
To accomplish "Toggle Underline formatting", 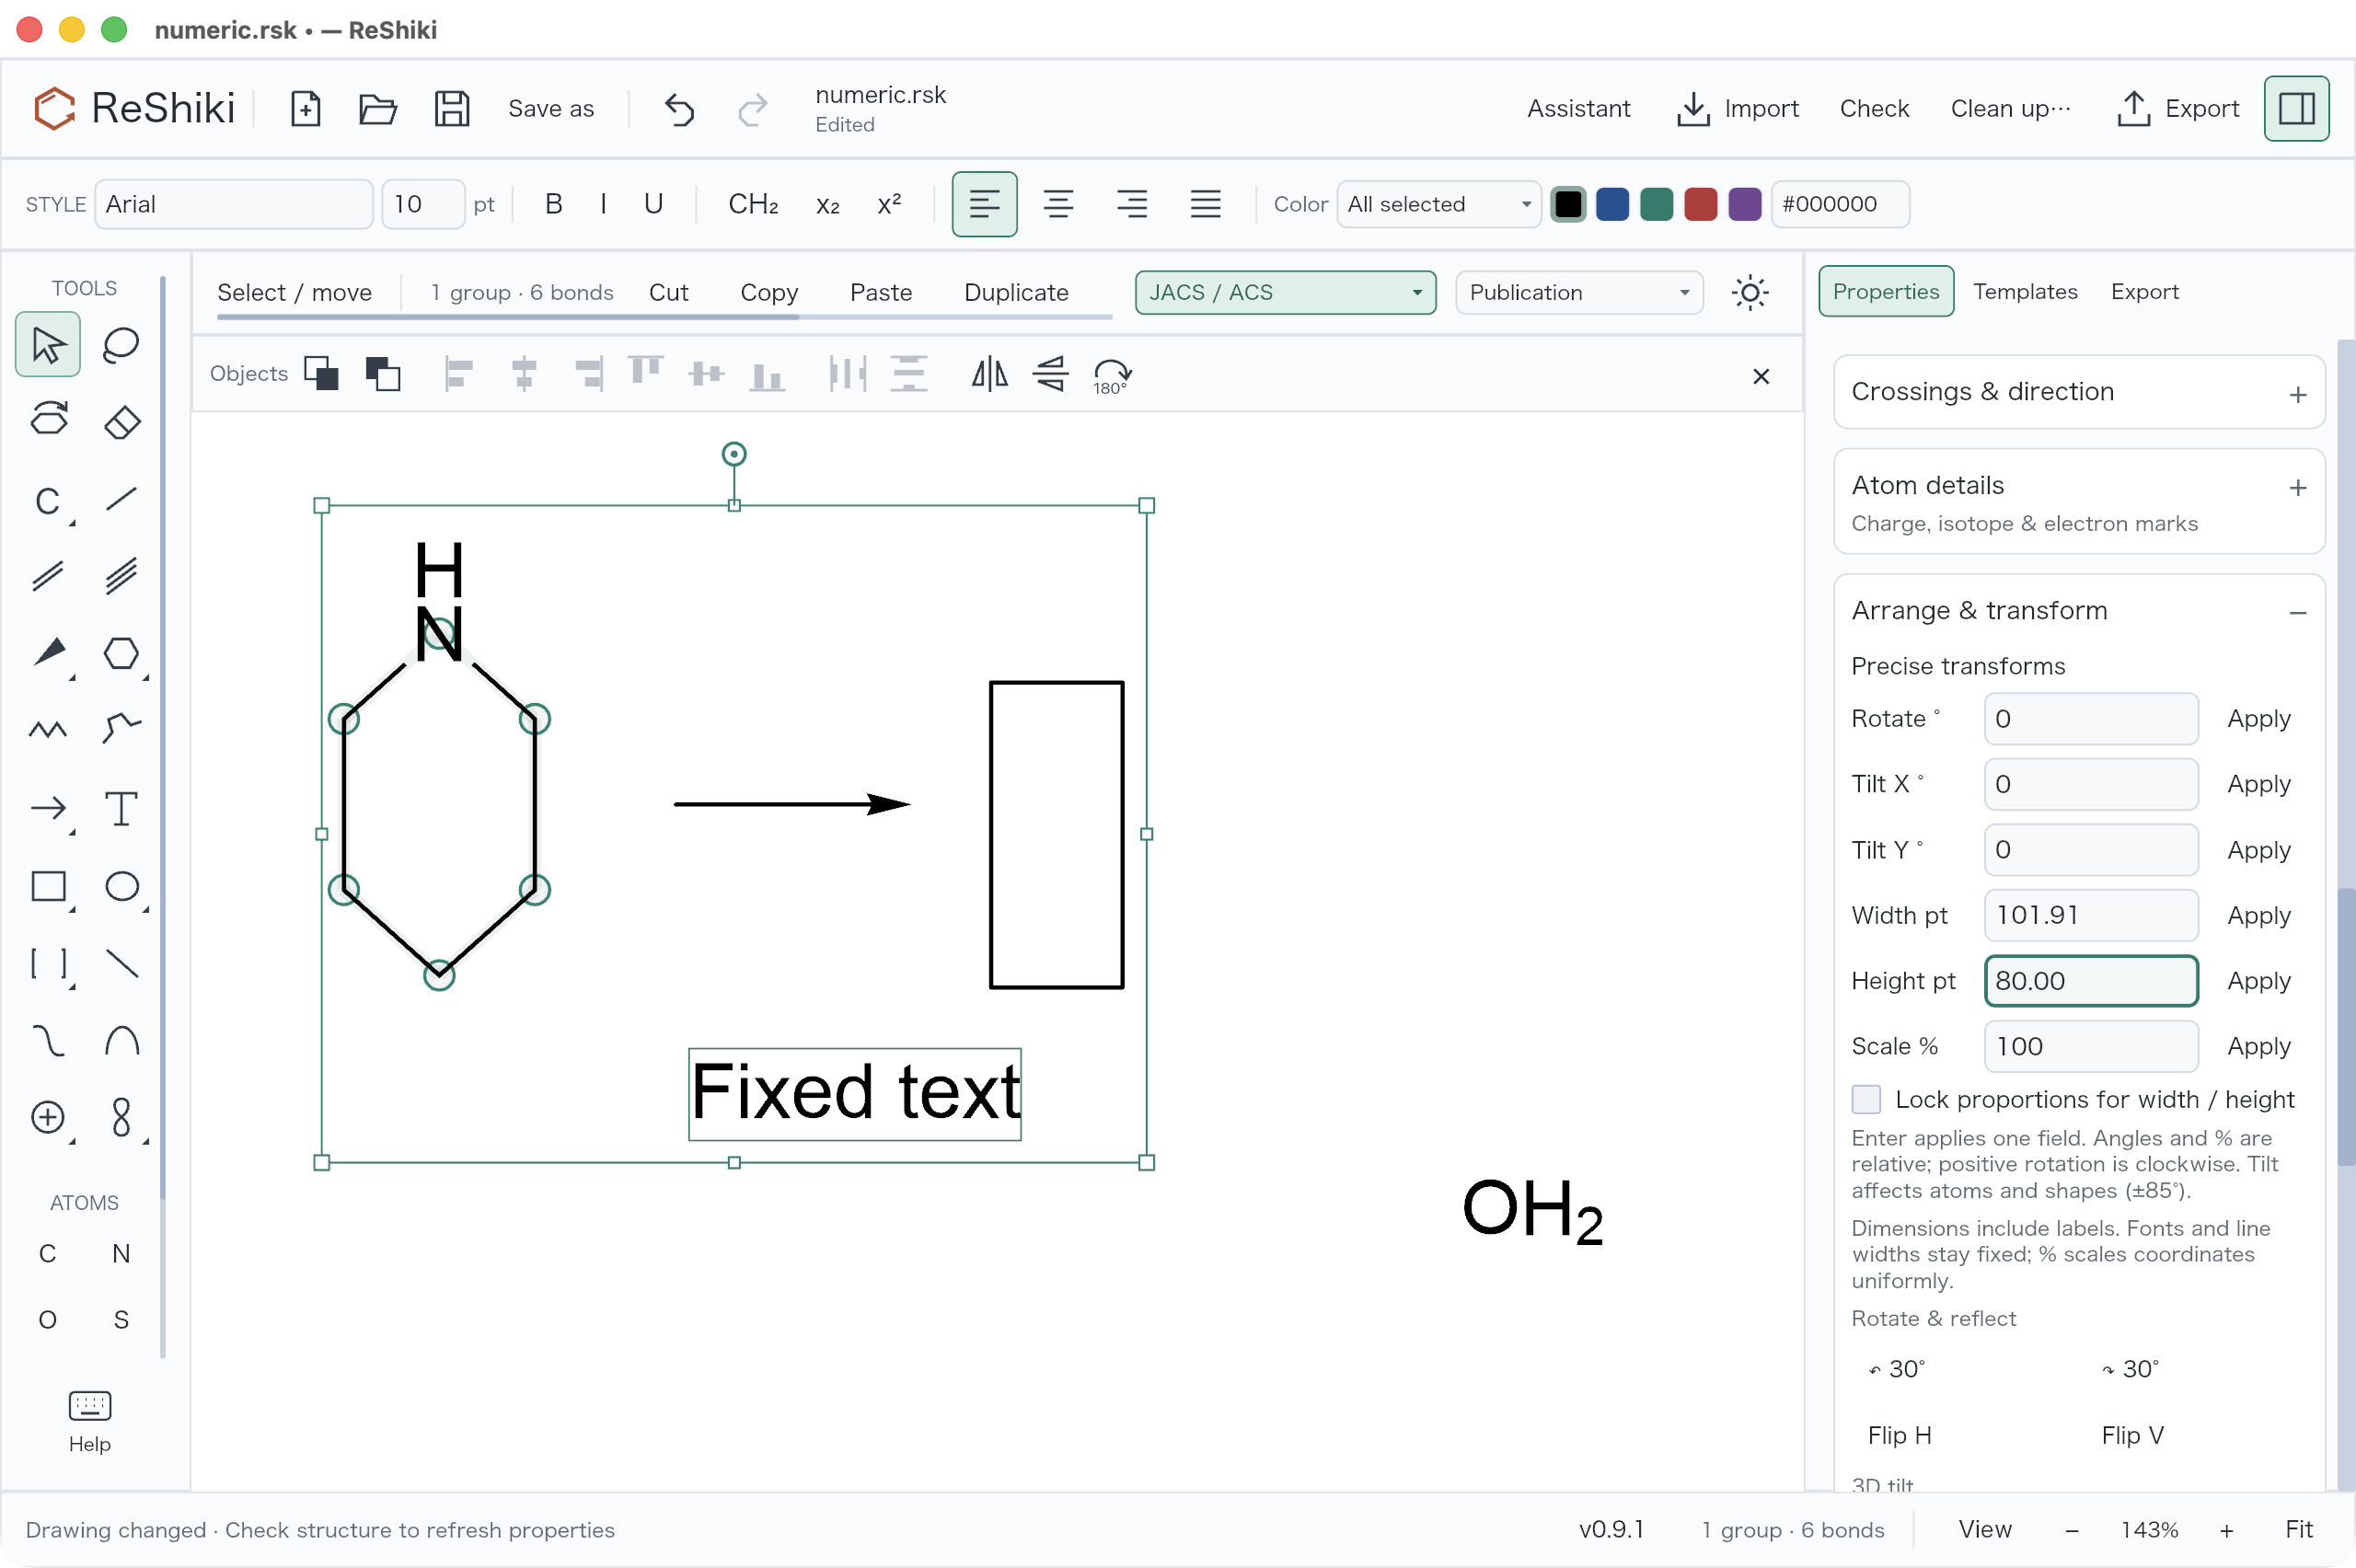I will [x=653, y=204].
